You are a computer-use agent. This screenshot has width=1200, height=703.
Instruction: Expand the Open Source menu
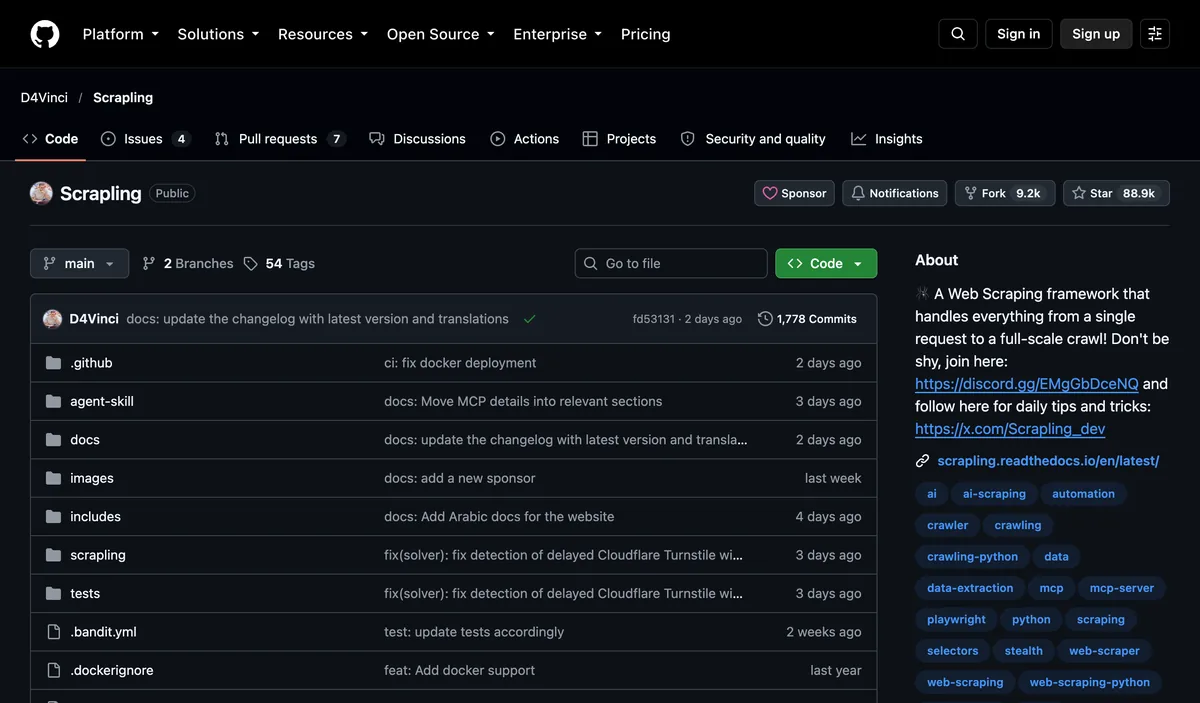point(441,34)
